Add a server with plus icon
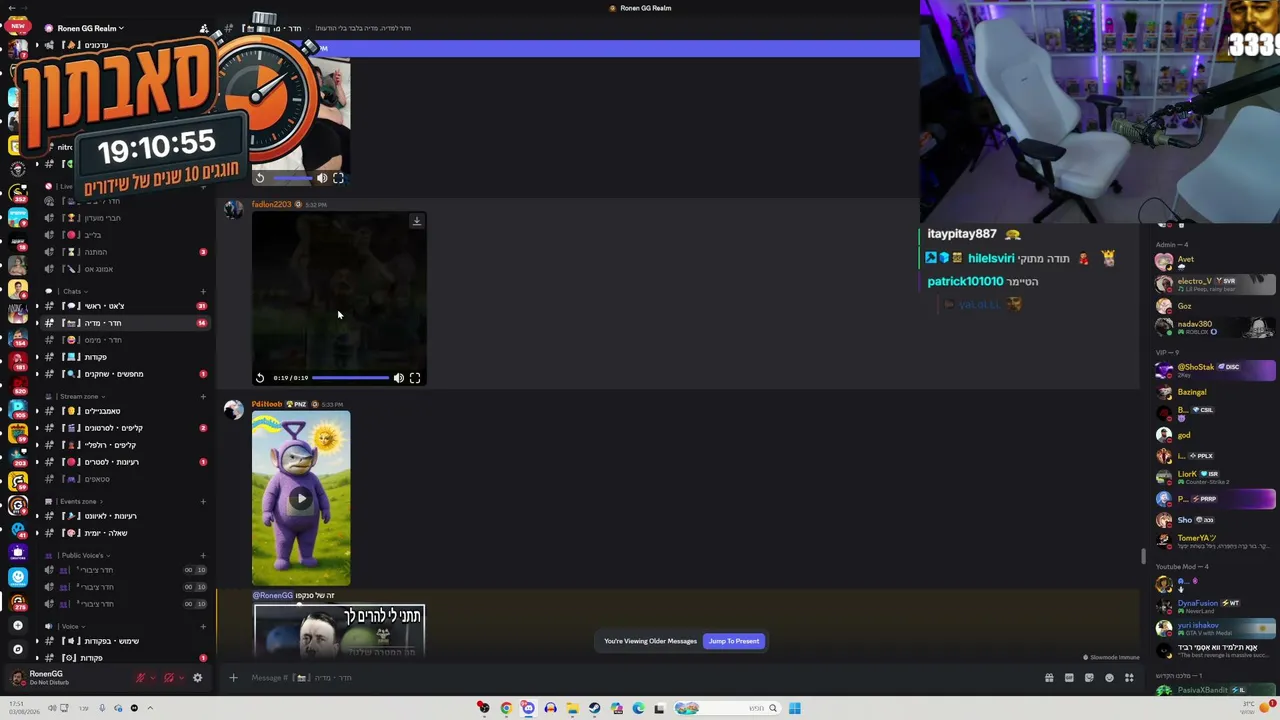The image size is (1280, 720). coord(17,626)
